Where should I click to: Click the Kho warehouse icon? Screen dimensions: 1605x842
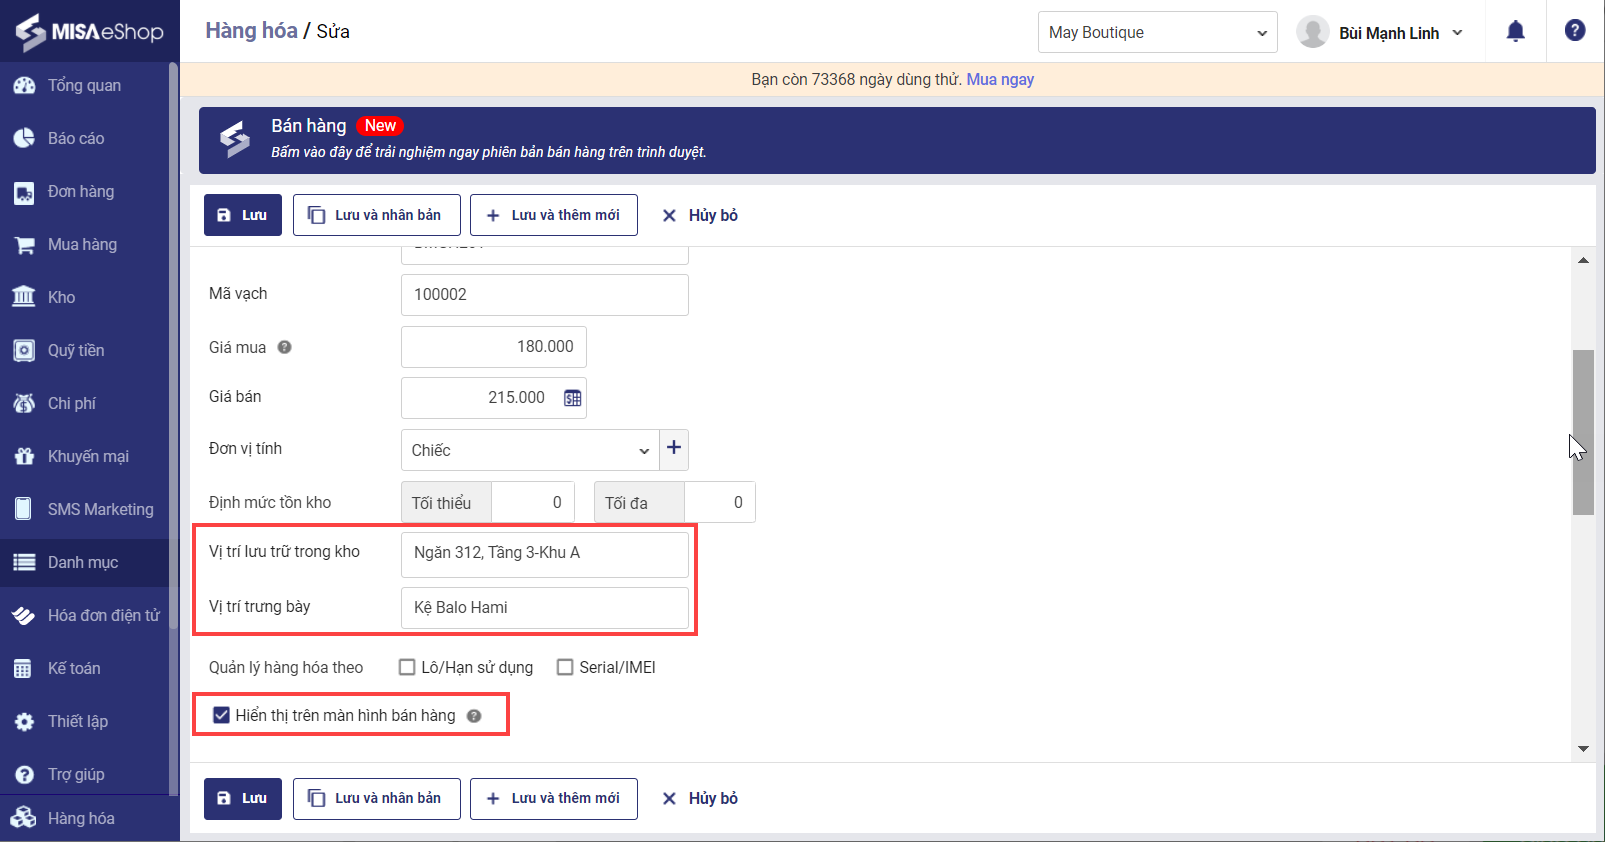pos(24,297)
